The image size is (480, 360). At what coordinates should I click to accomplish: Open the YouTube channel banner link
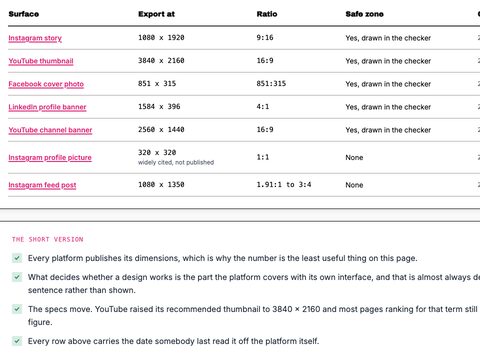[x=50, y=130]
